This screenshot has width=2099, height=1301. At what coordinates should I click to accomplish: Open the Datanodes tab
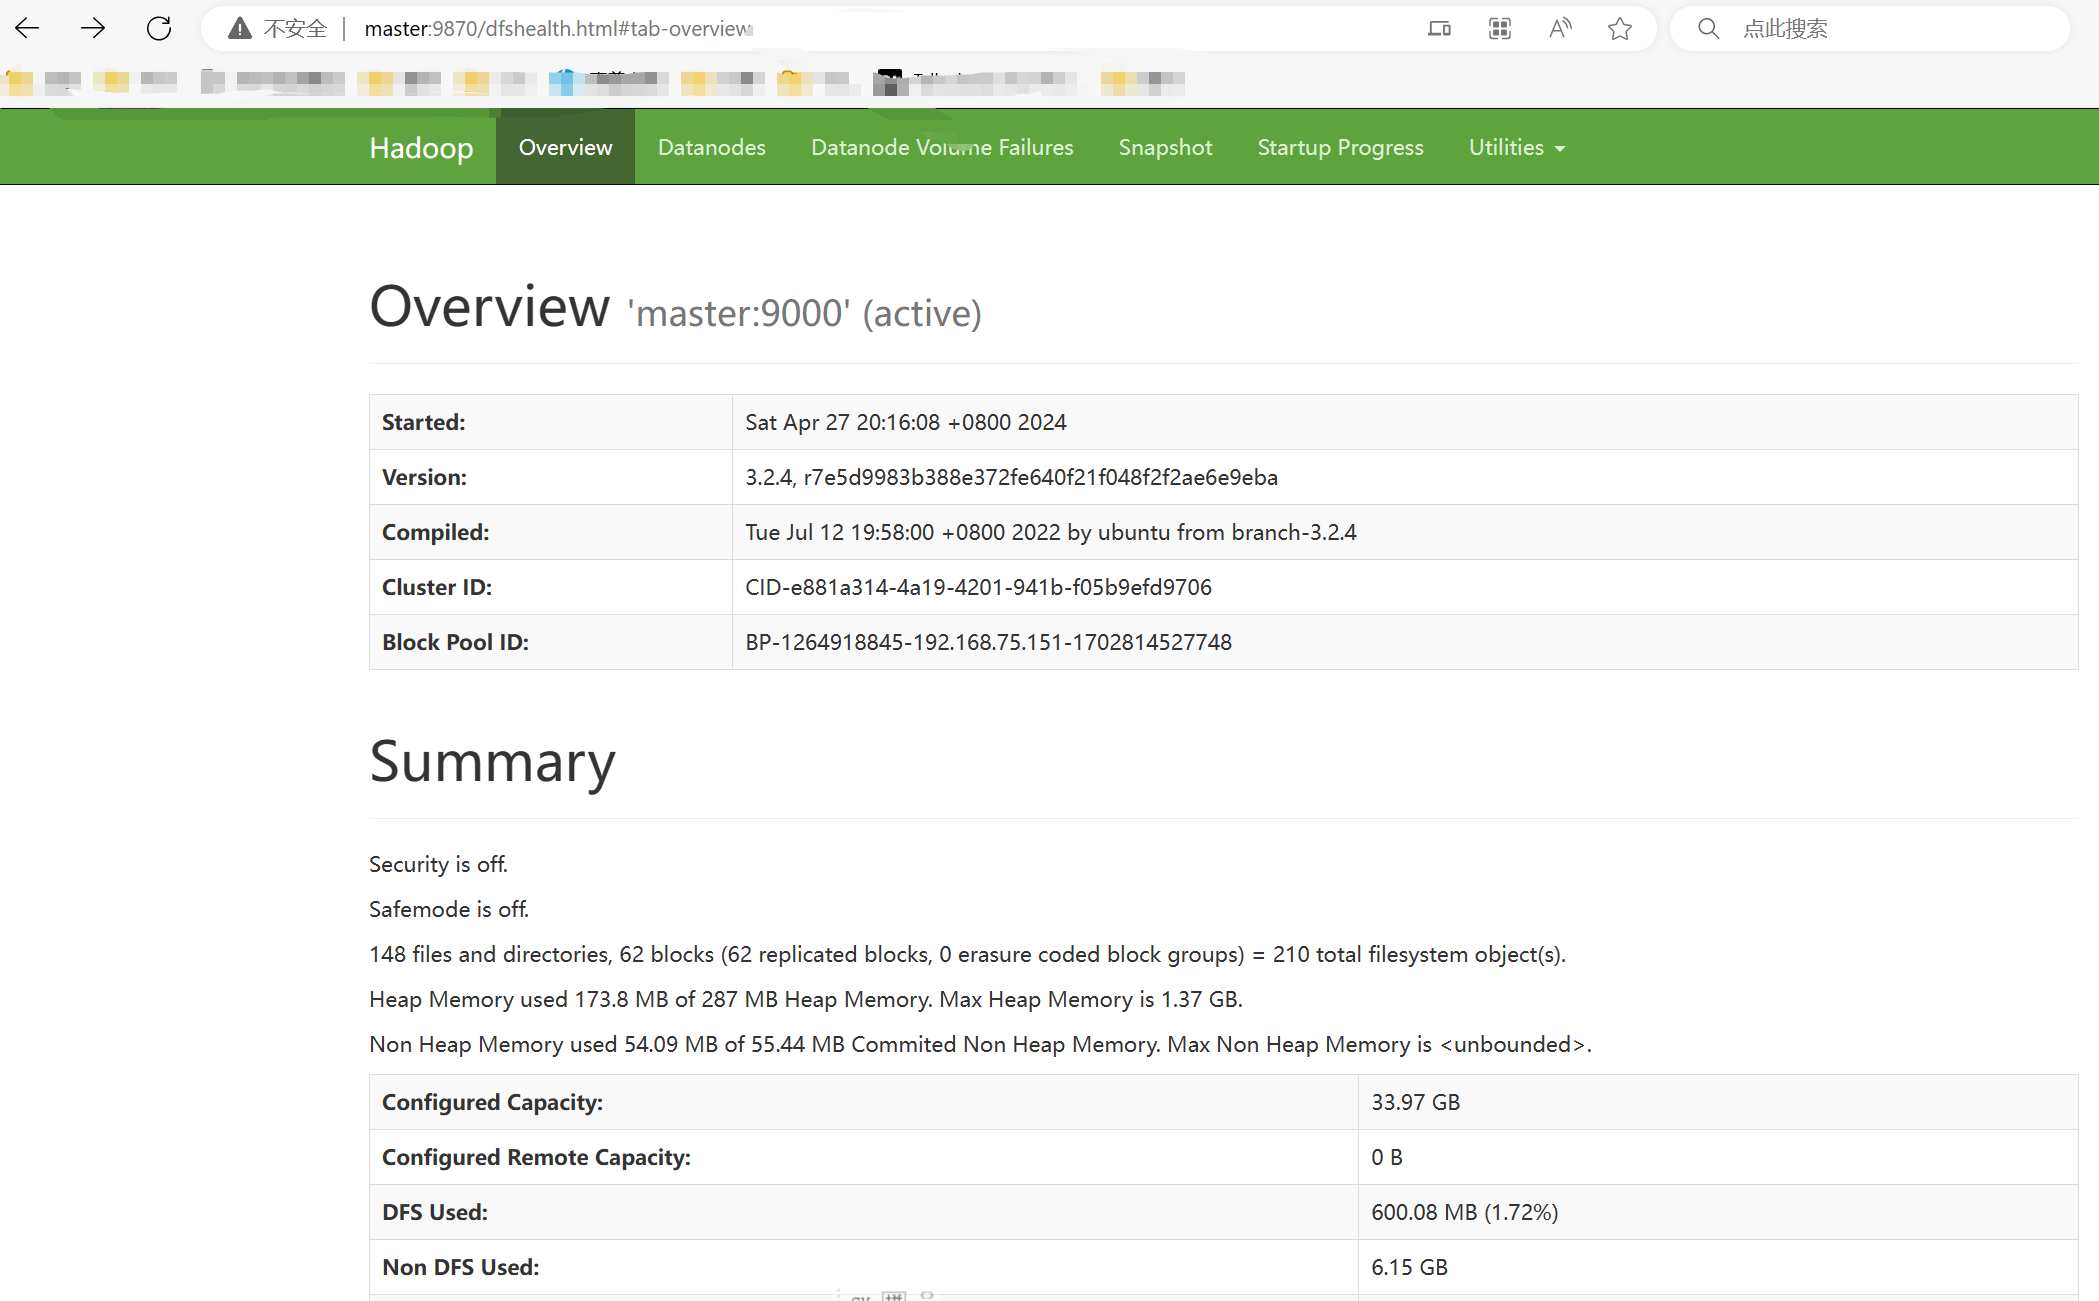click(x=712, y=147)
